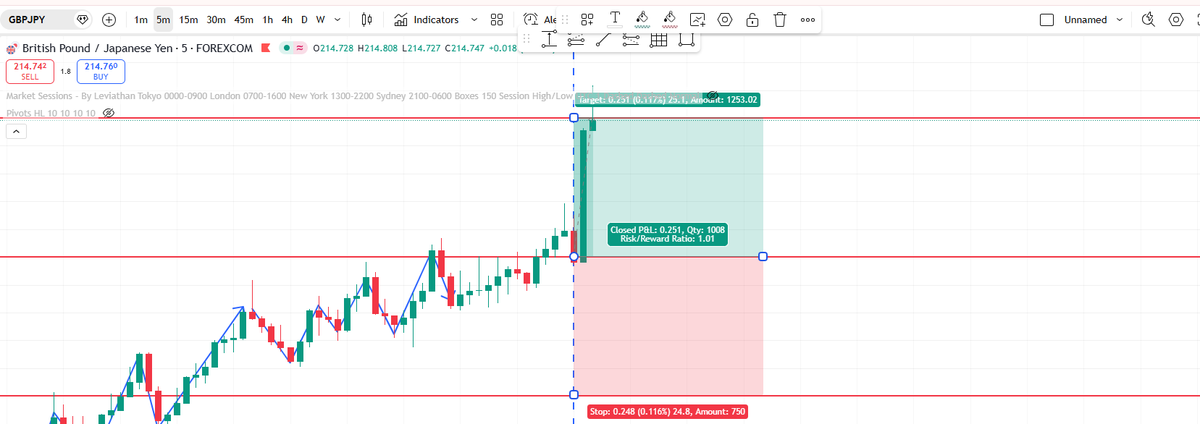Screen dimensions: 1200x424
Task: Click the Stop label of the position
Action: click(666, 411)
